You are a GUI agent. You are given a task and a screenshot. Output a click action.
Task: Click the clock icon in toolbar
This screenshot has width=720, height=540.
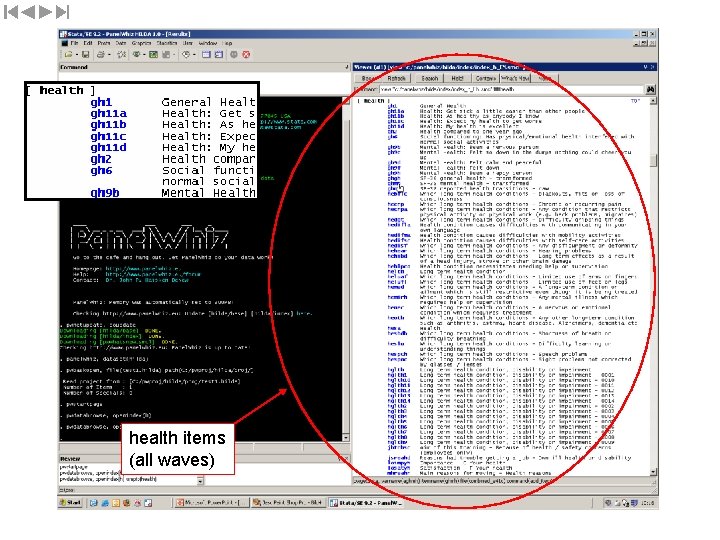186,55
